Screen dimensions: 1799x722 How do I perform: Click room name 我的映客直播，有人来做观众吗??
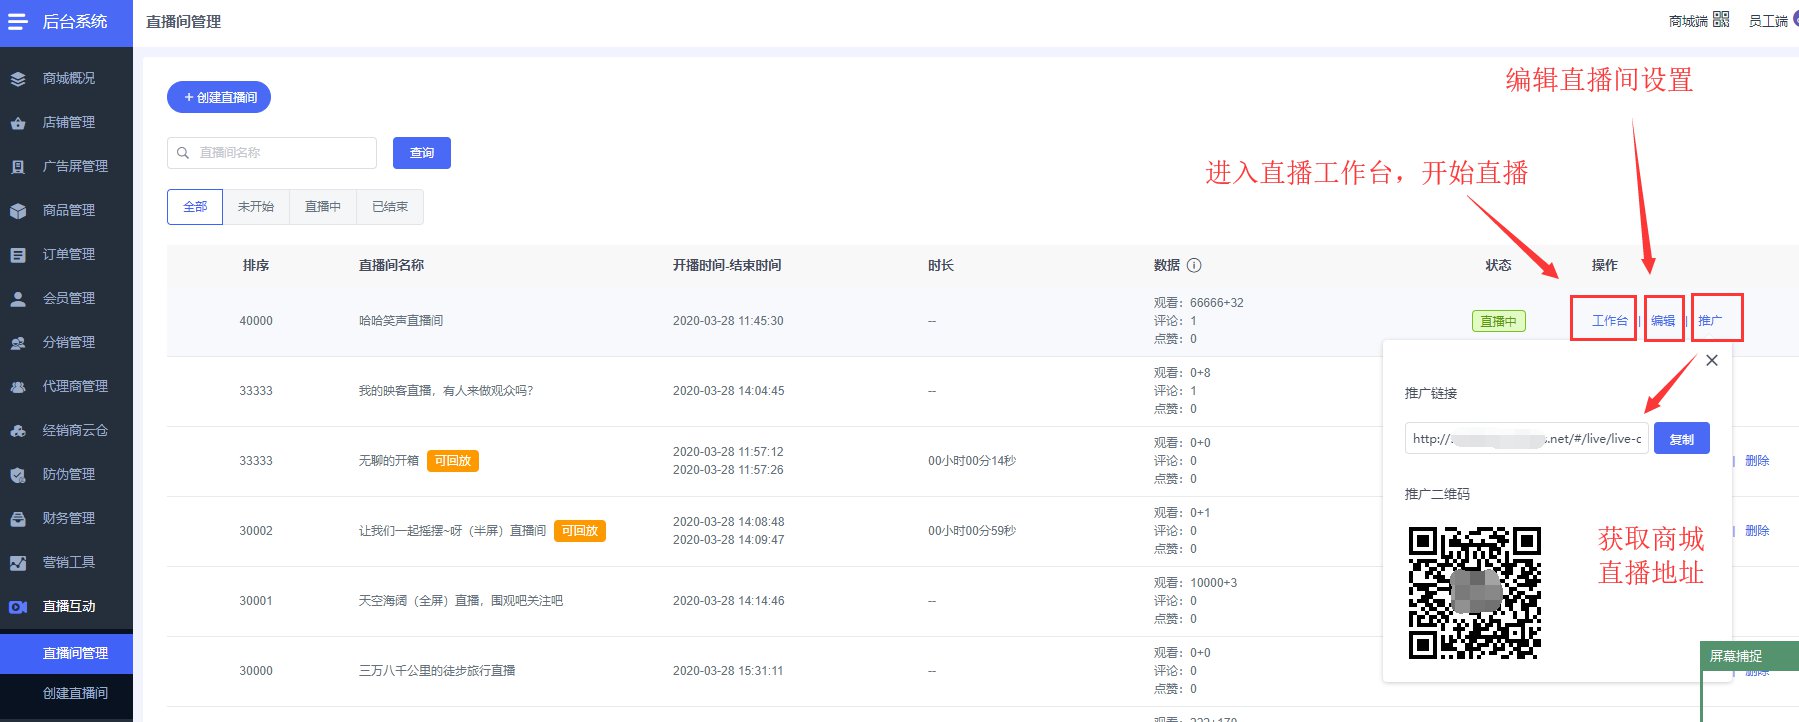446,391
